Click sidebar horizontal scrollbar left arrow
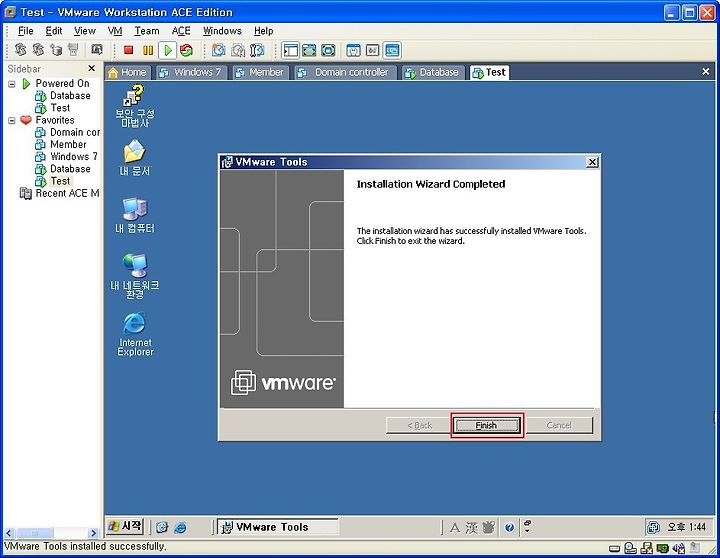Viewport: 720px width, 558px height. (9, 533)
